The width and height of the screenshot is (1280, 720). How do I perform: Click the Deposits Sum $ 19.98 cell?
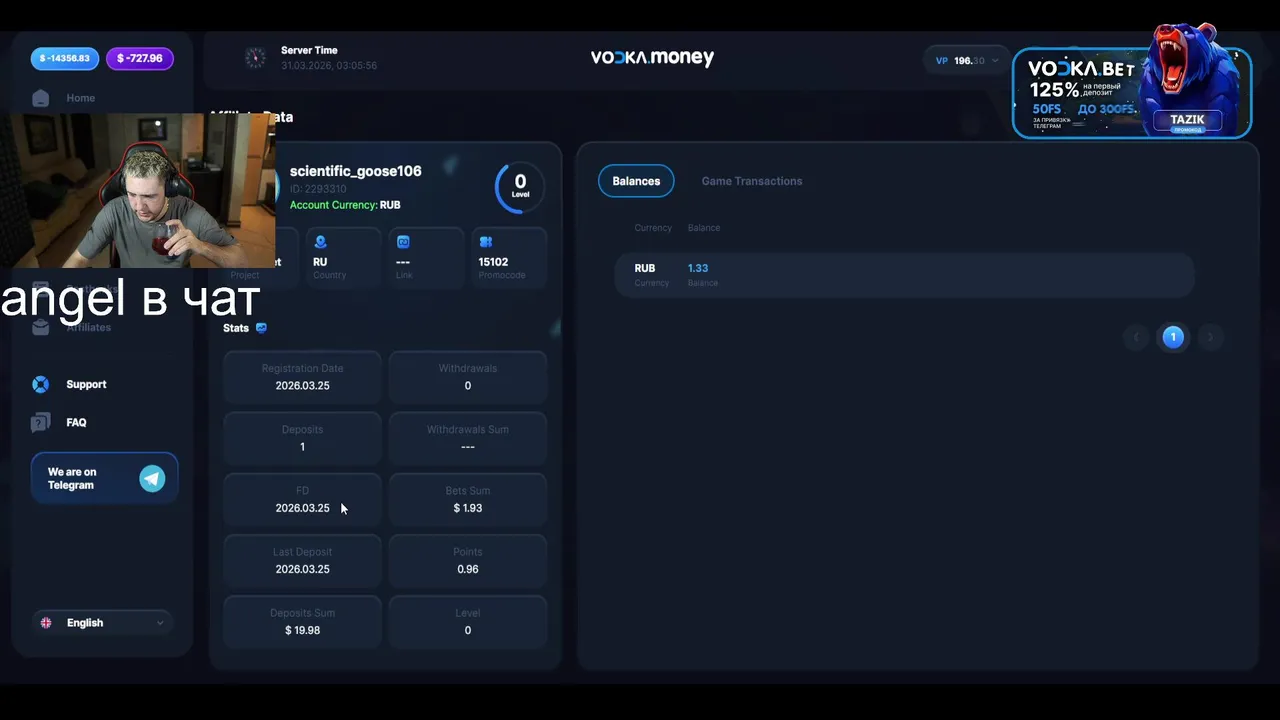302,621
